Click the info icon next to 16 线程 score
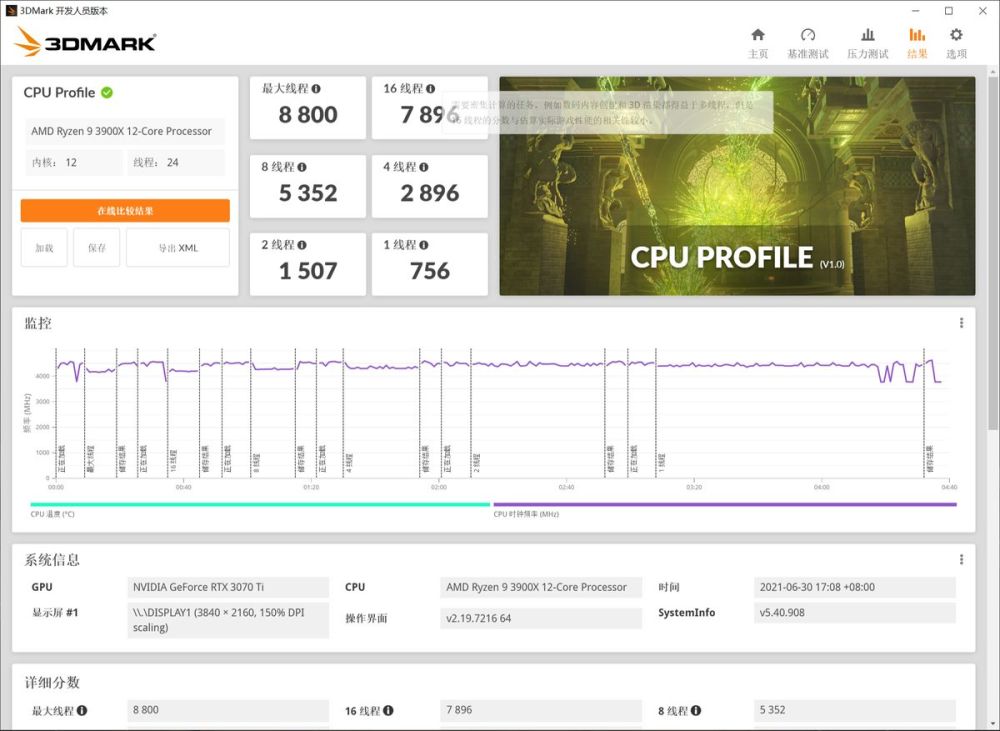Viewport: 1000px width, 731px height. click(432, 88)
